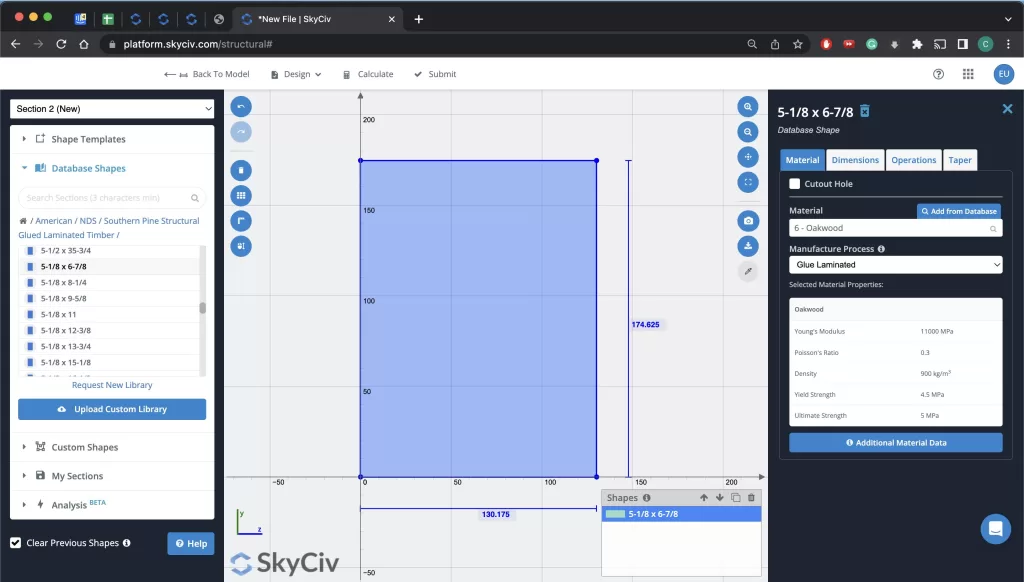Delete the 5-1/8 x 6-7/8 shape via header trash icon
Image resolution: width=1024 pixels, height=582 pixels.
[x=865, y=111]
